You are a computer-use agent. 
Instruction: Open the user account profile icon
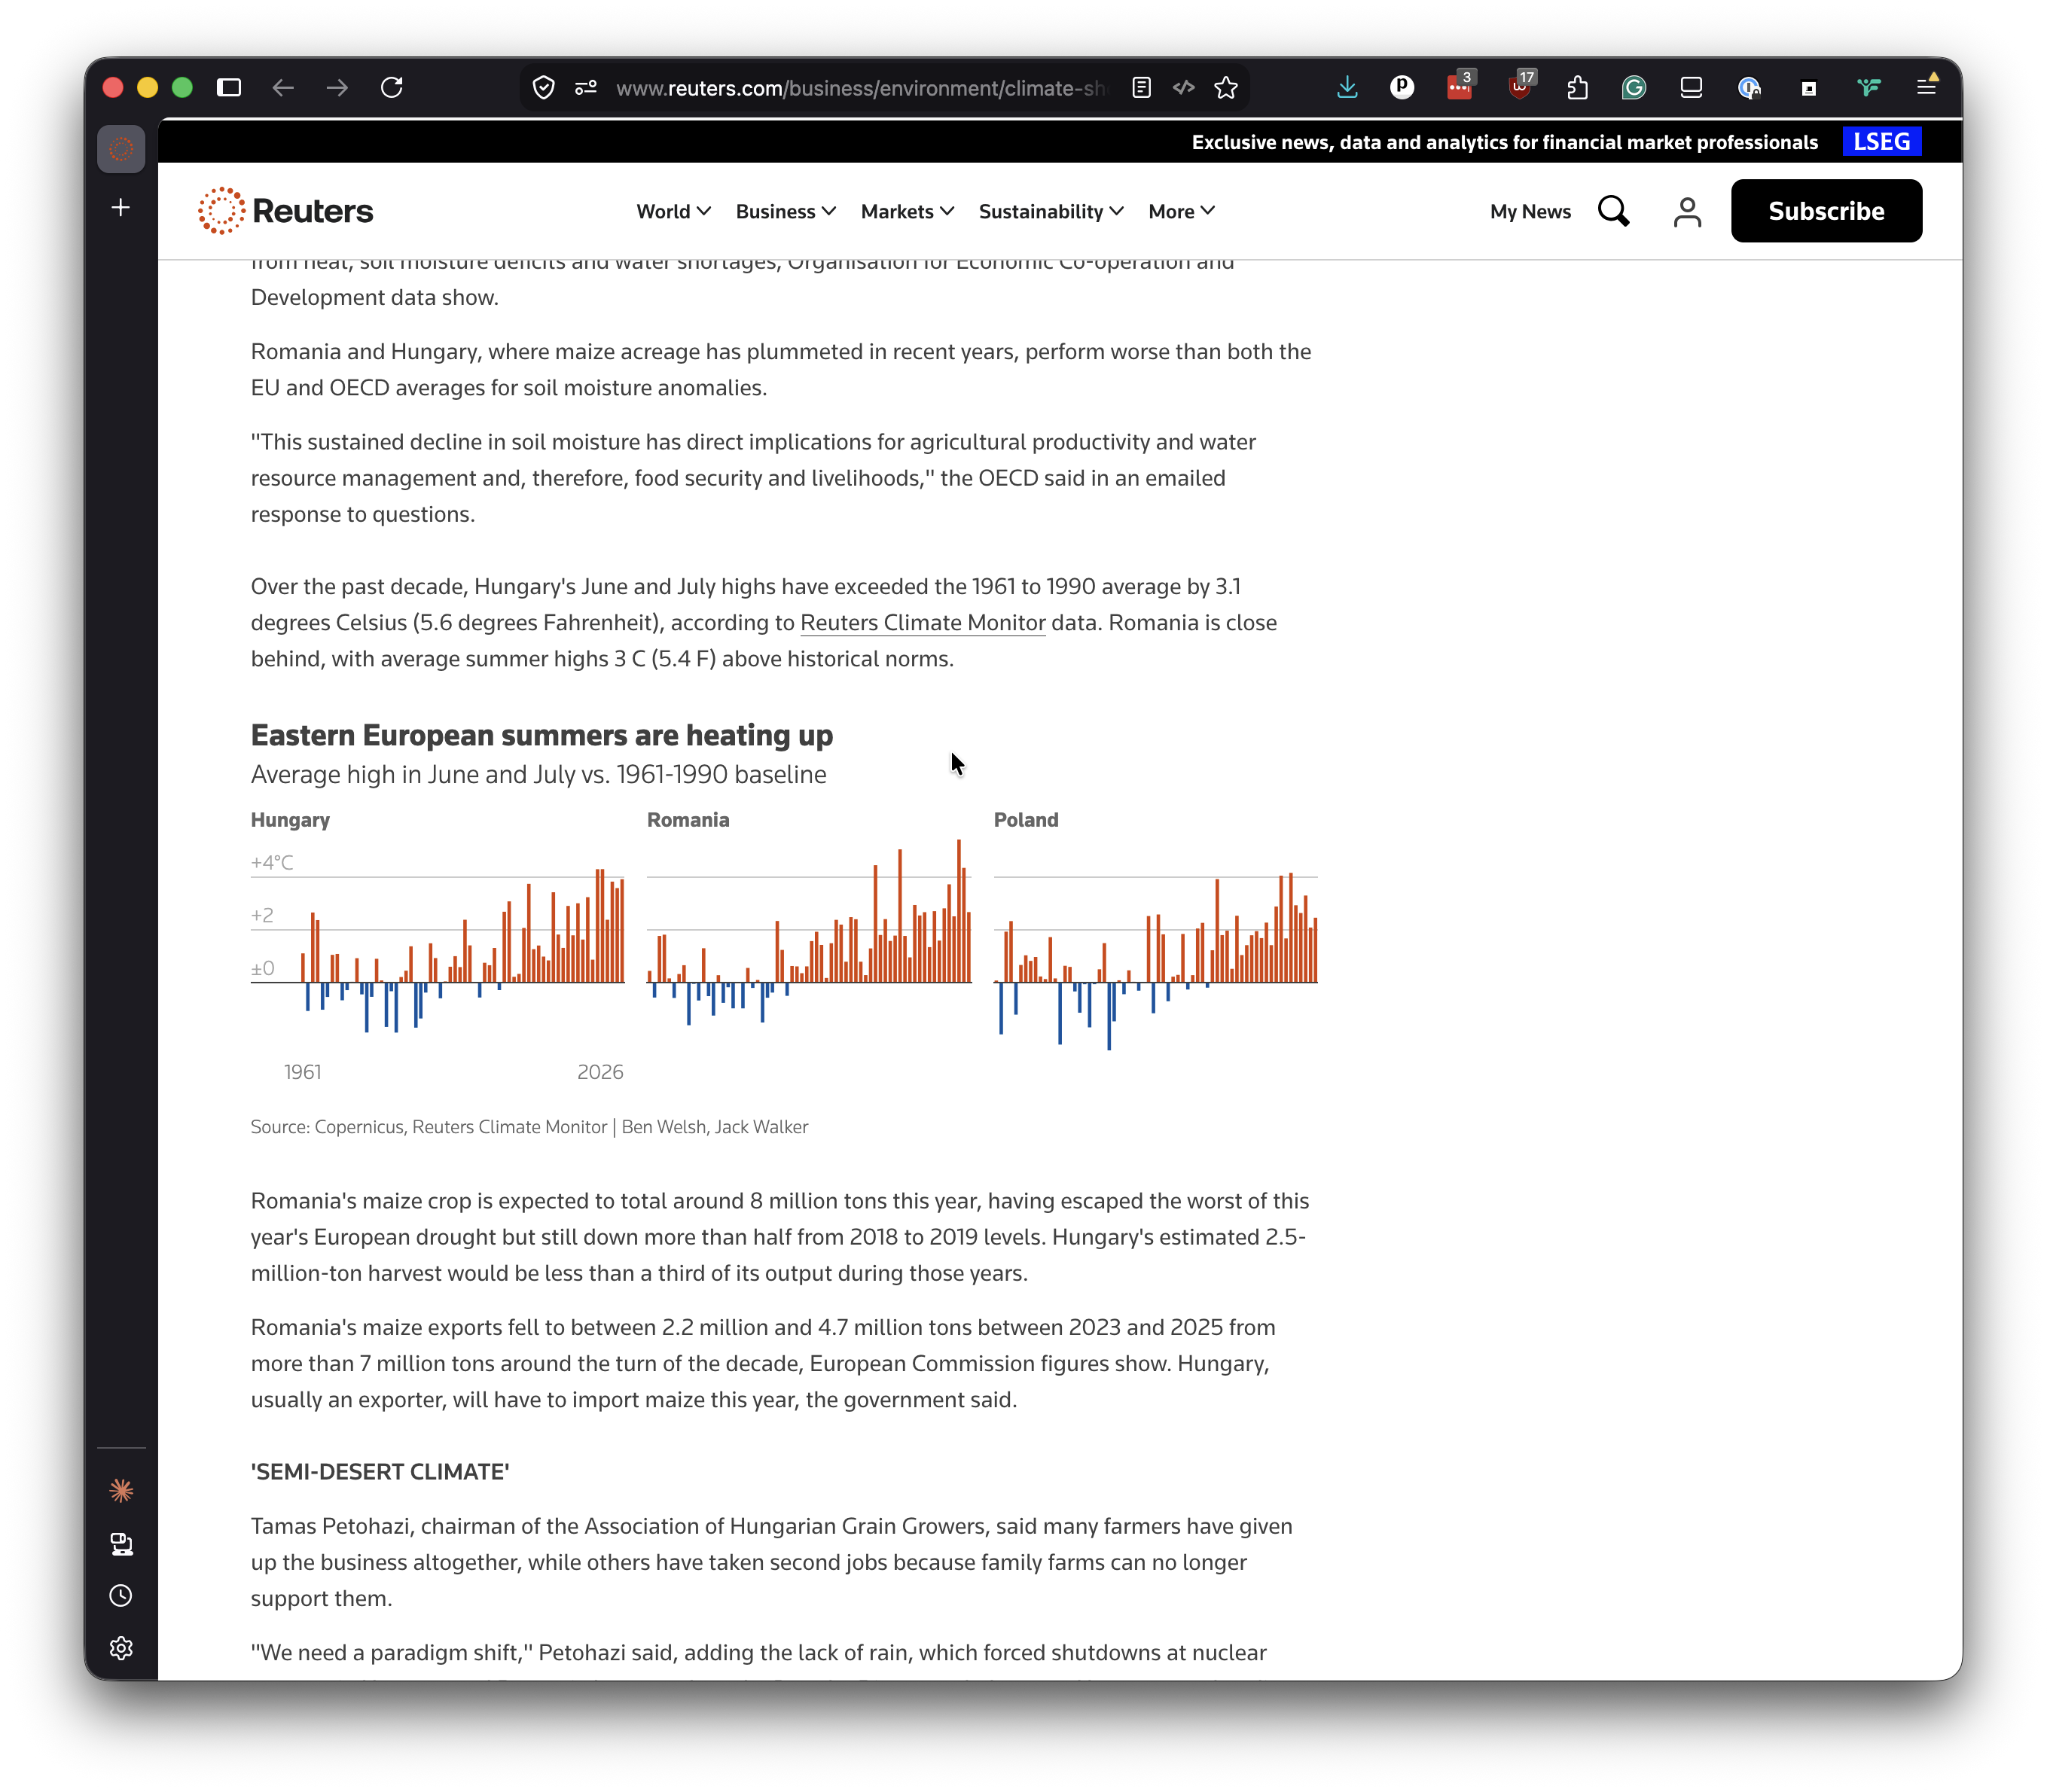tap(1687, 211)
